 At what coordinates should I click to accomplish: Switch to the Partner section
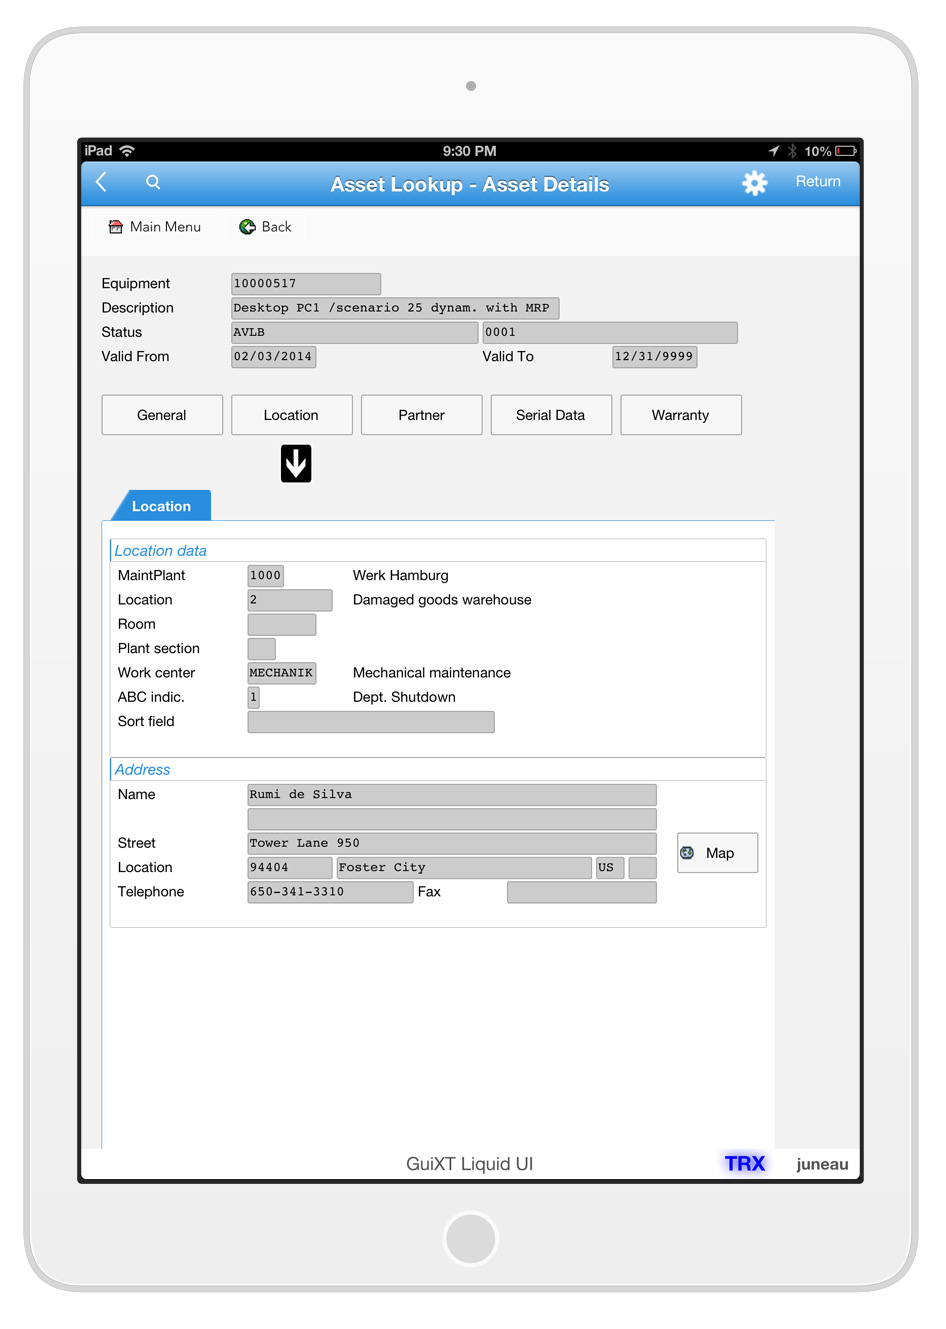pos(421,415)
